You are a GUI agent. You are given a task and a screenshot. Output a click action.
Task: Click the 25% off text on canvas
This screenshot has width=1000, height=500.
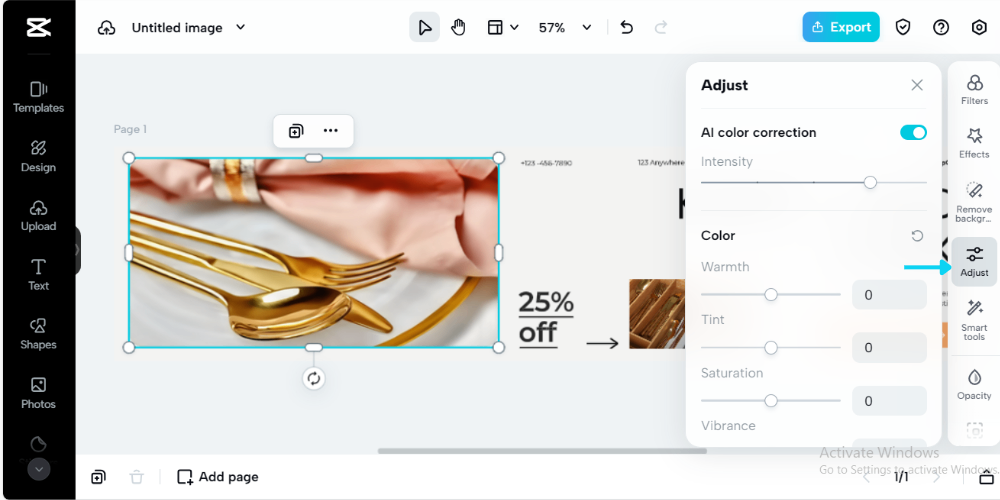[x=546, y=318]
